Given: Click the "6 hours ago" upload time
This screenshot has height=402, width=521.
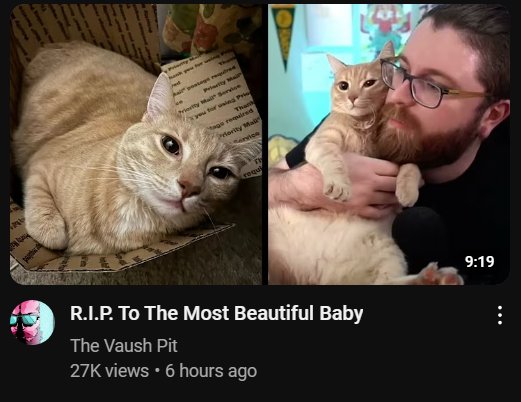Looking at the screenshot, I should (x=211, y=371).
